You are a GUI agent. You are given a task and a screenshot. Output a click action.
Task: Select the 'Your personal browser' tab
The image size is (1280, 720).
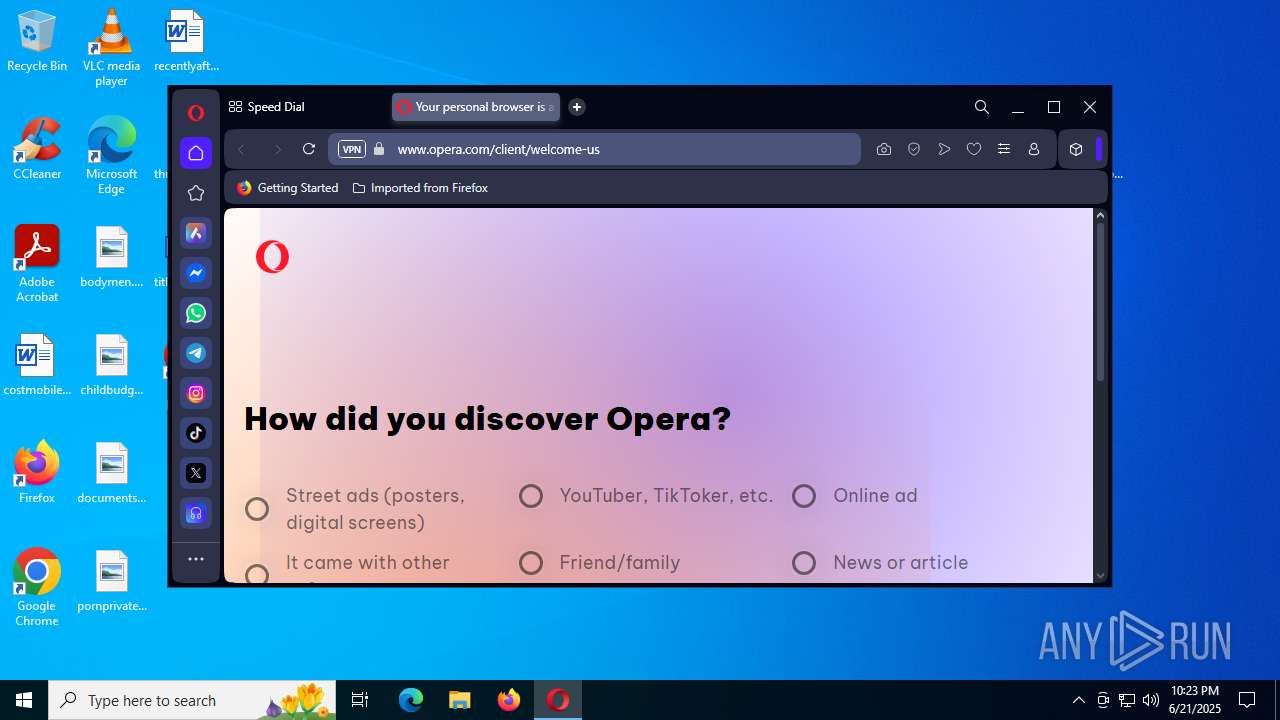tap(476, 107)
